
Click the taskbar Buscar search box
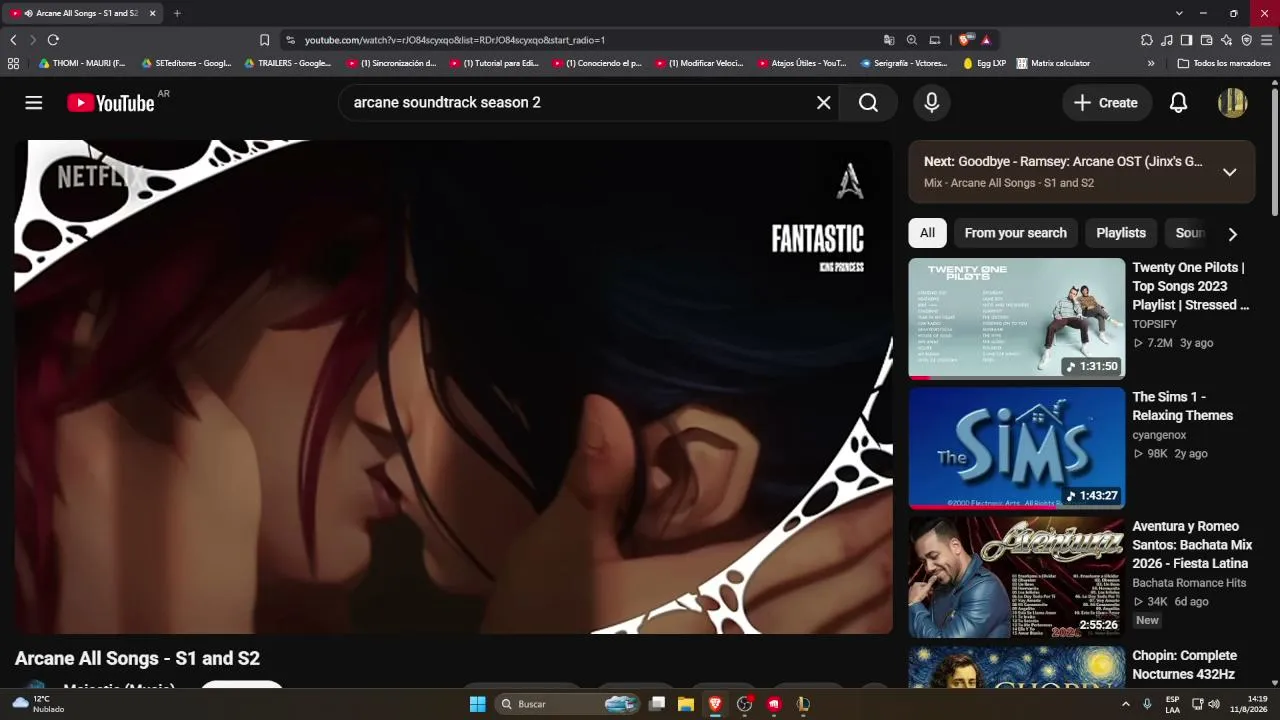click(568, 704)
